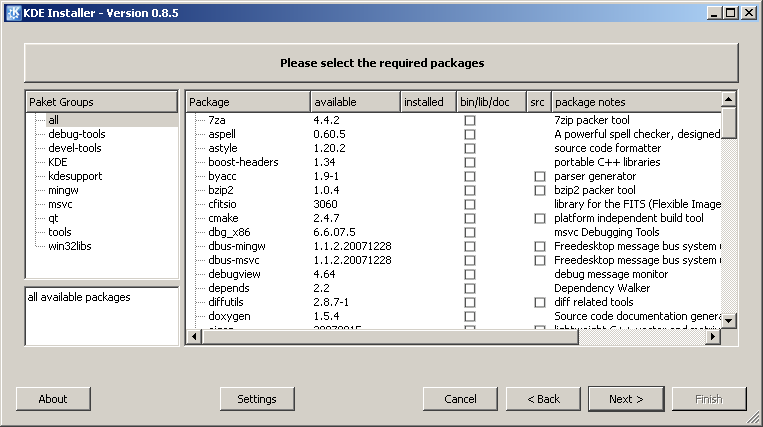Click the bin/lib/doc column header
The image size is (763, 427).
click(x=491, y=102)
